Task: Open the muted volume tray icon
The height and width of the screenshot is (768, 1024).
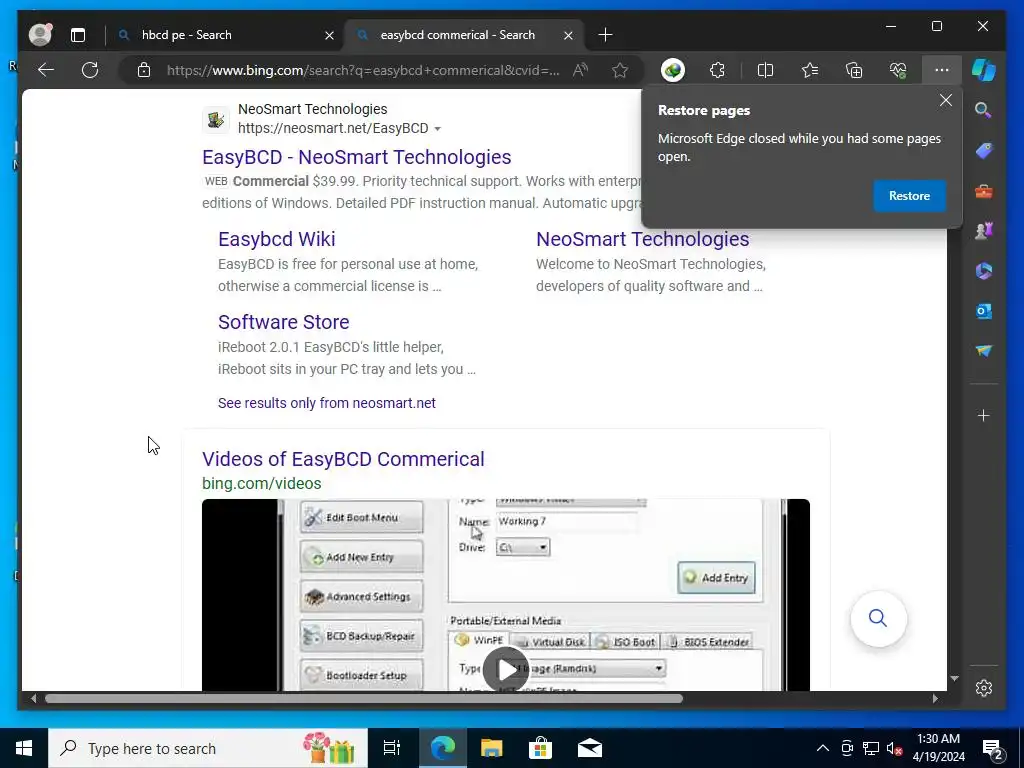Action: tap(894, 748)
